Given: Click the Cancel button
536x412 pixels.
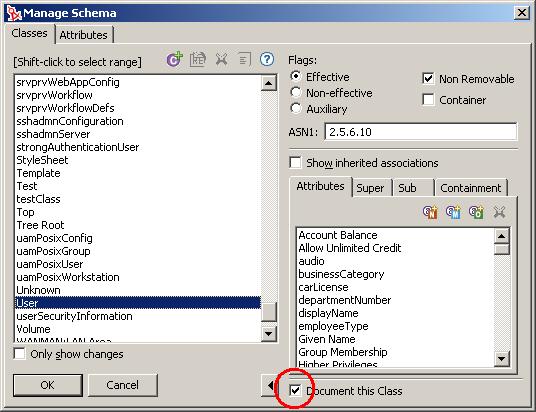Looking at the screenshot, I should point(123,385).
